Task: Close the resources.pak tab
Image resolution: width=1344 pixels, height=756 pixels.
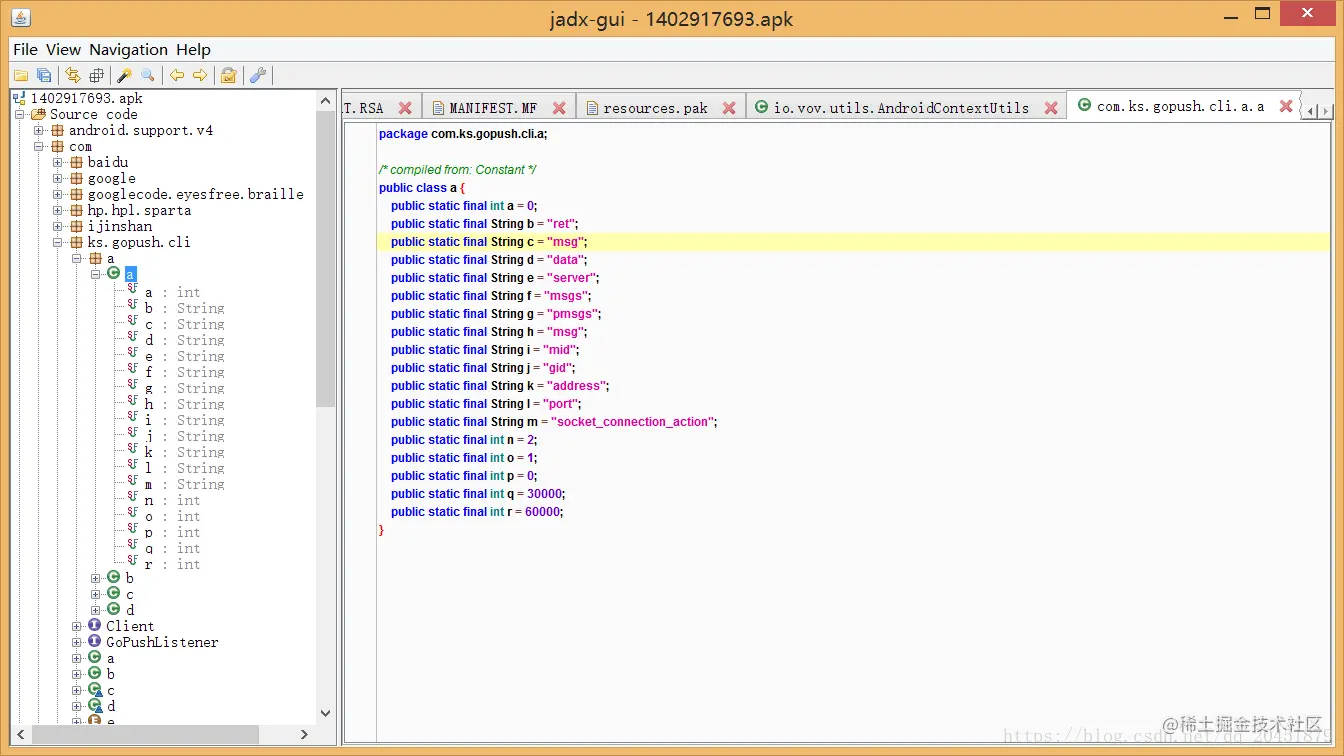Action: [729, 108]
